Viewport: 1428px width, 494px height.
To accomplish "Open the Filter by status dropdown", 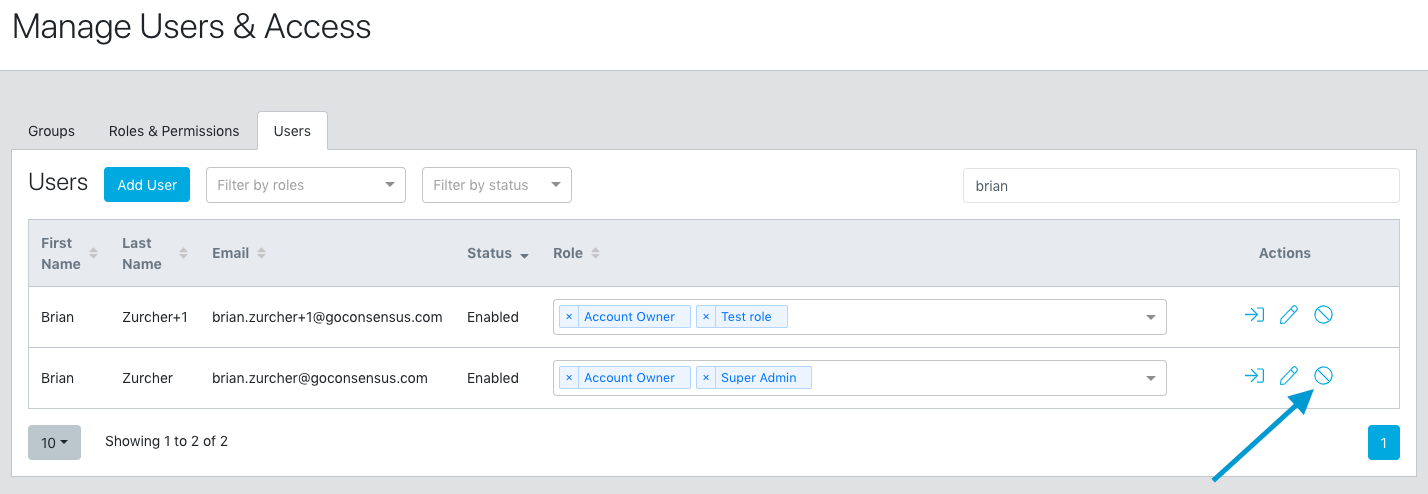I will pos(496,185).
